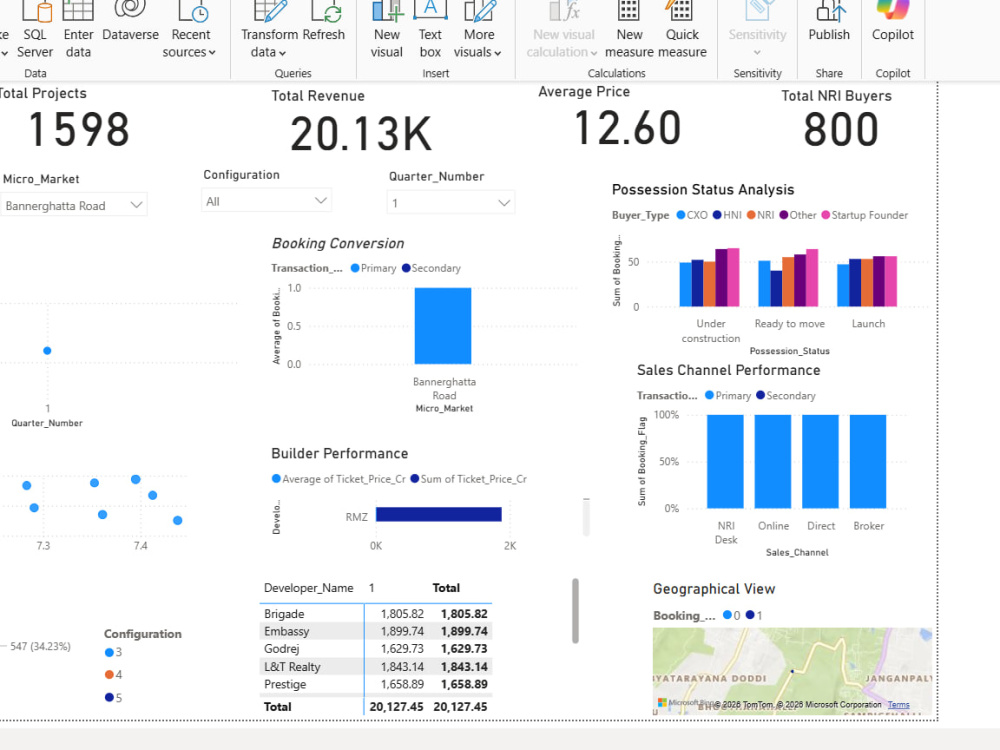Screen dimensions: 1000x750
Task: Click the Ready to move category label
Action: pyautogui.click(x=790, y=324)
